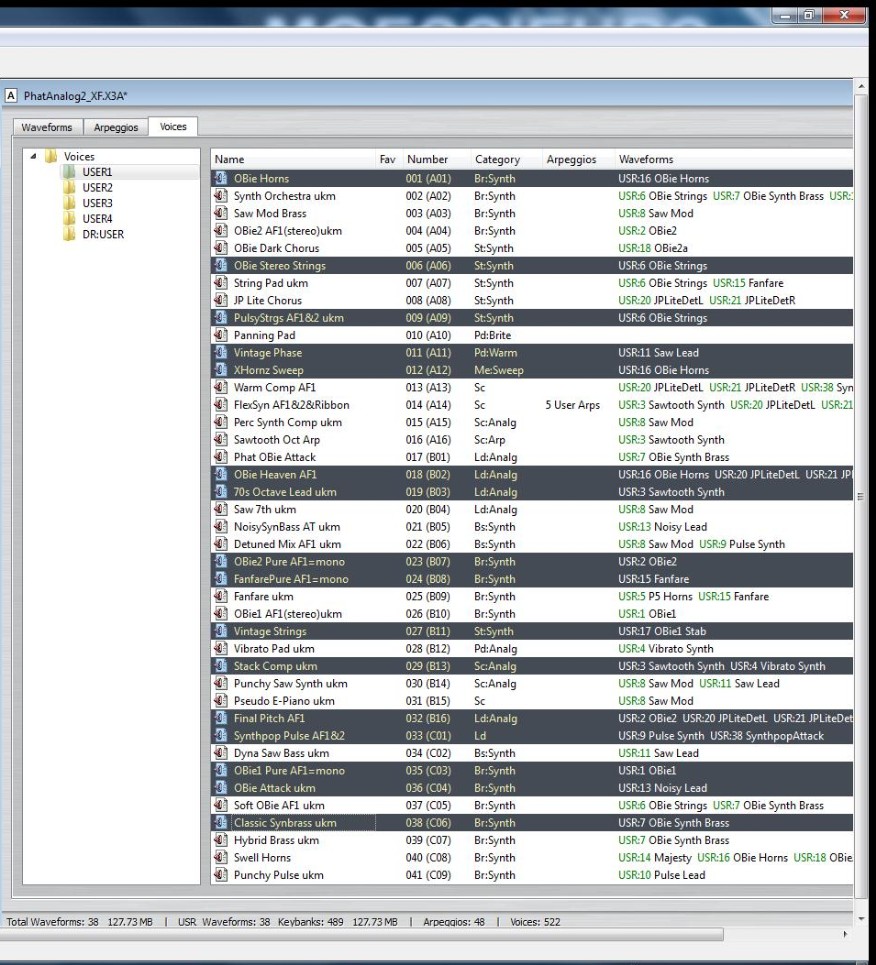Click the Final Pitch AF1 voice name
The width and height of the screenshot is (876, 965).
coord(269,718)
